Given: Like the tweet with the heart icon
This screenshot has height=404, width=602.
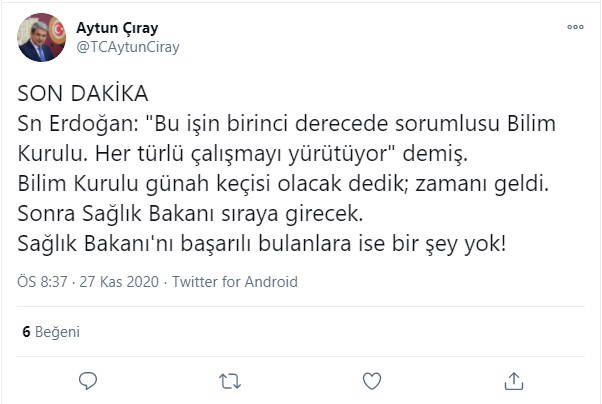Looking at the screenshot, I should point(371,381).
